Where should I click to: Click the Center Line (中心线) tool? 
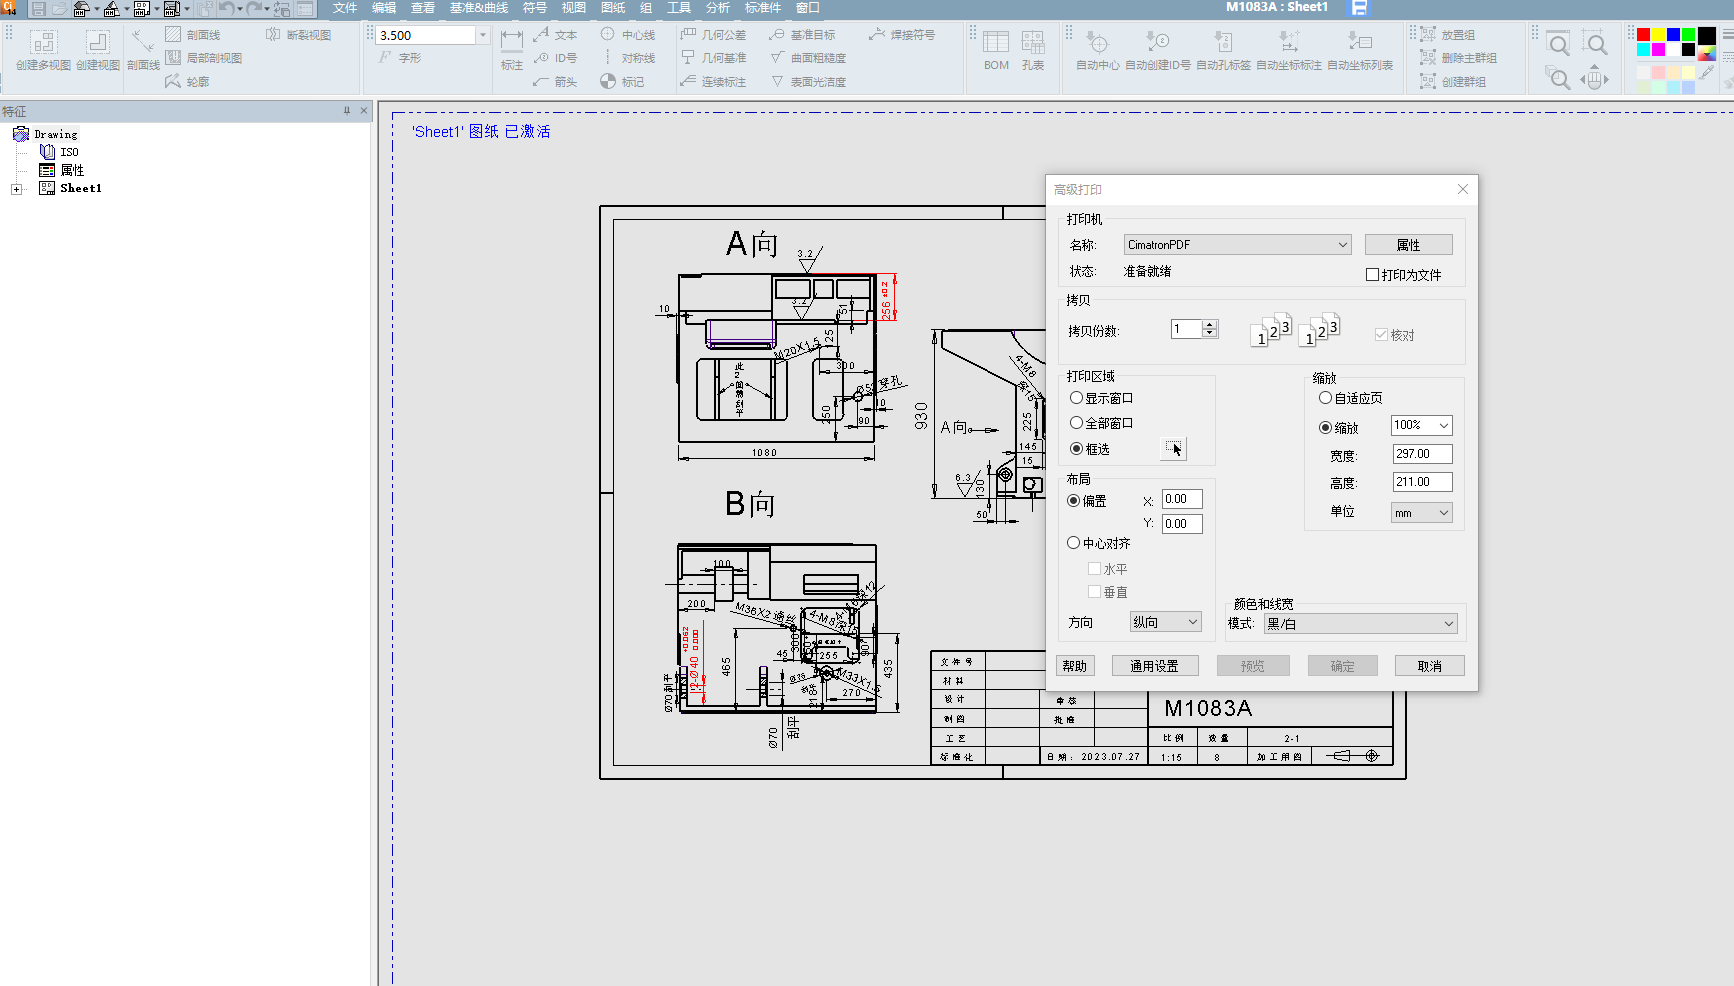pos(628,35)
